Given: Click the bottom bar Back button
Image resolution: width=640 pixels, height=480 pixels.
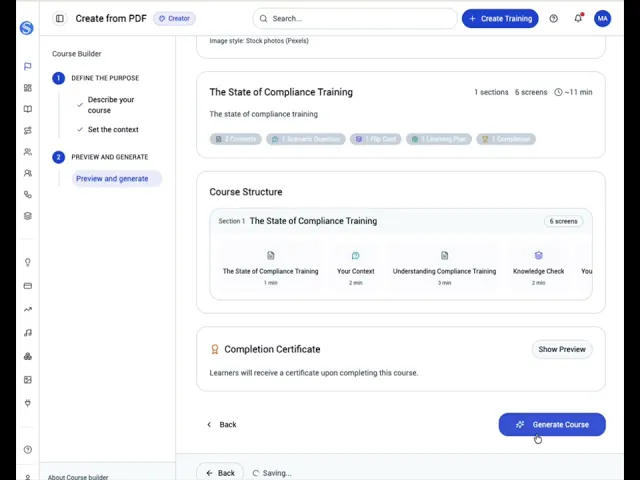Looking at the screenshot, I should point(220,473).
